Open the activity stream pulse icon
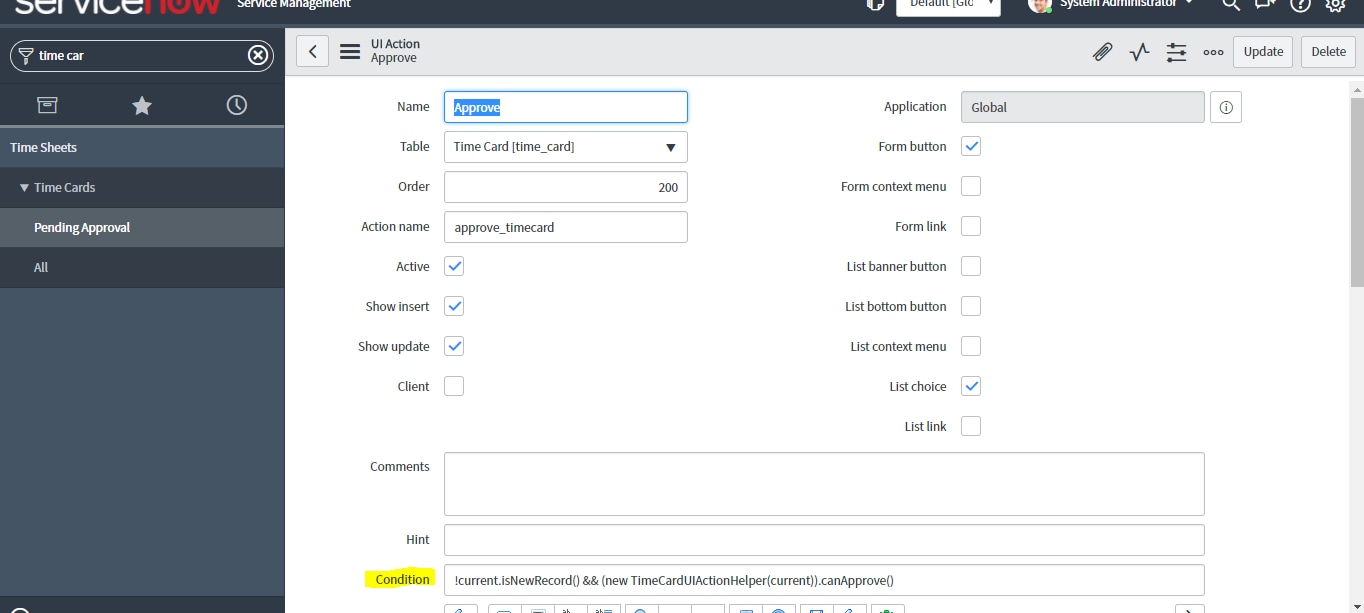 1139,52
